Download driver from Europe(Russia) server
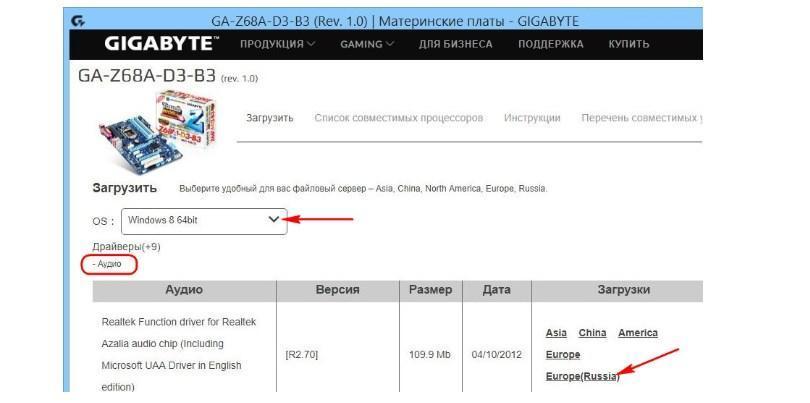The width and height of the screenshot is (810, 403). 582,377
